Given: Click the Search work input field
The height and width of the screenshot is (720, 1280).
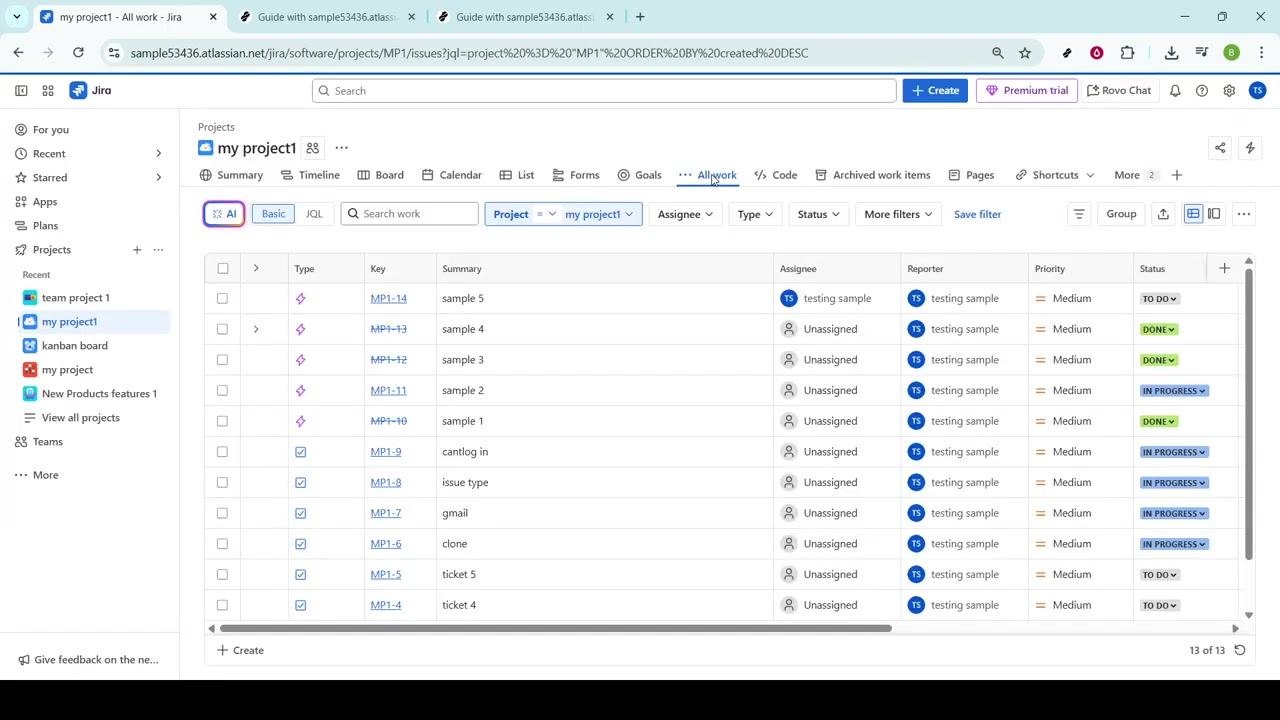Looking at the screenshot, I should (x=410, y=214).
